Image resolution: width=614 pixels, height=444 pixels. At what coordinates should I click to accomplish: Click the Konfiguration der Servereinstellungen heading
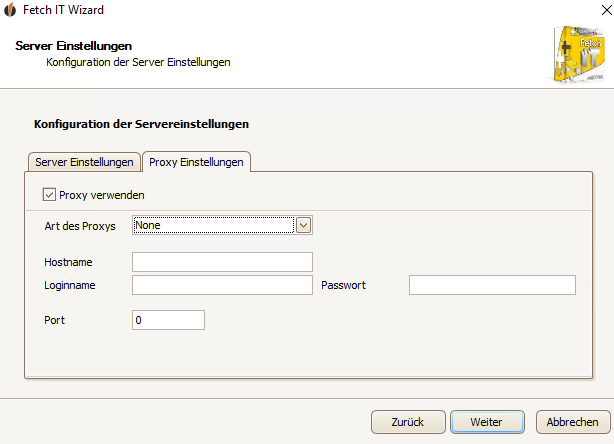click(x=141, y=124)
